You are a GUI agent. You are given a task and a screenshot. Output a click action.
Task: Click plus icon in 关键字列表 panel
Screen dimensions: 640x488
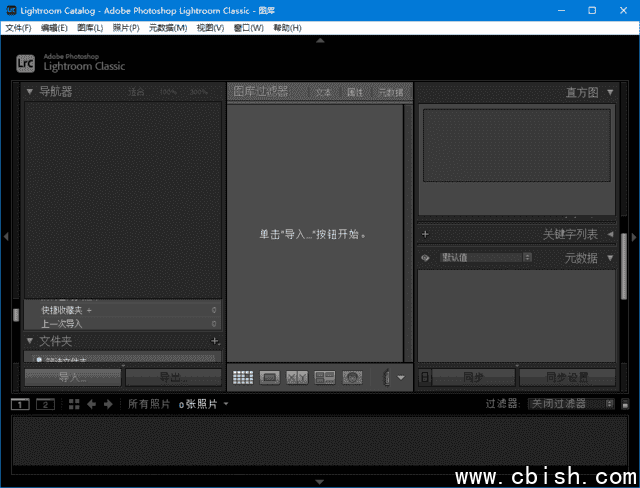pos(425,234)
